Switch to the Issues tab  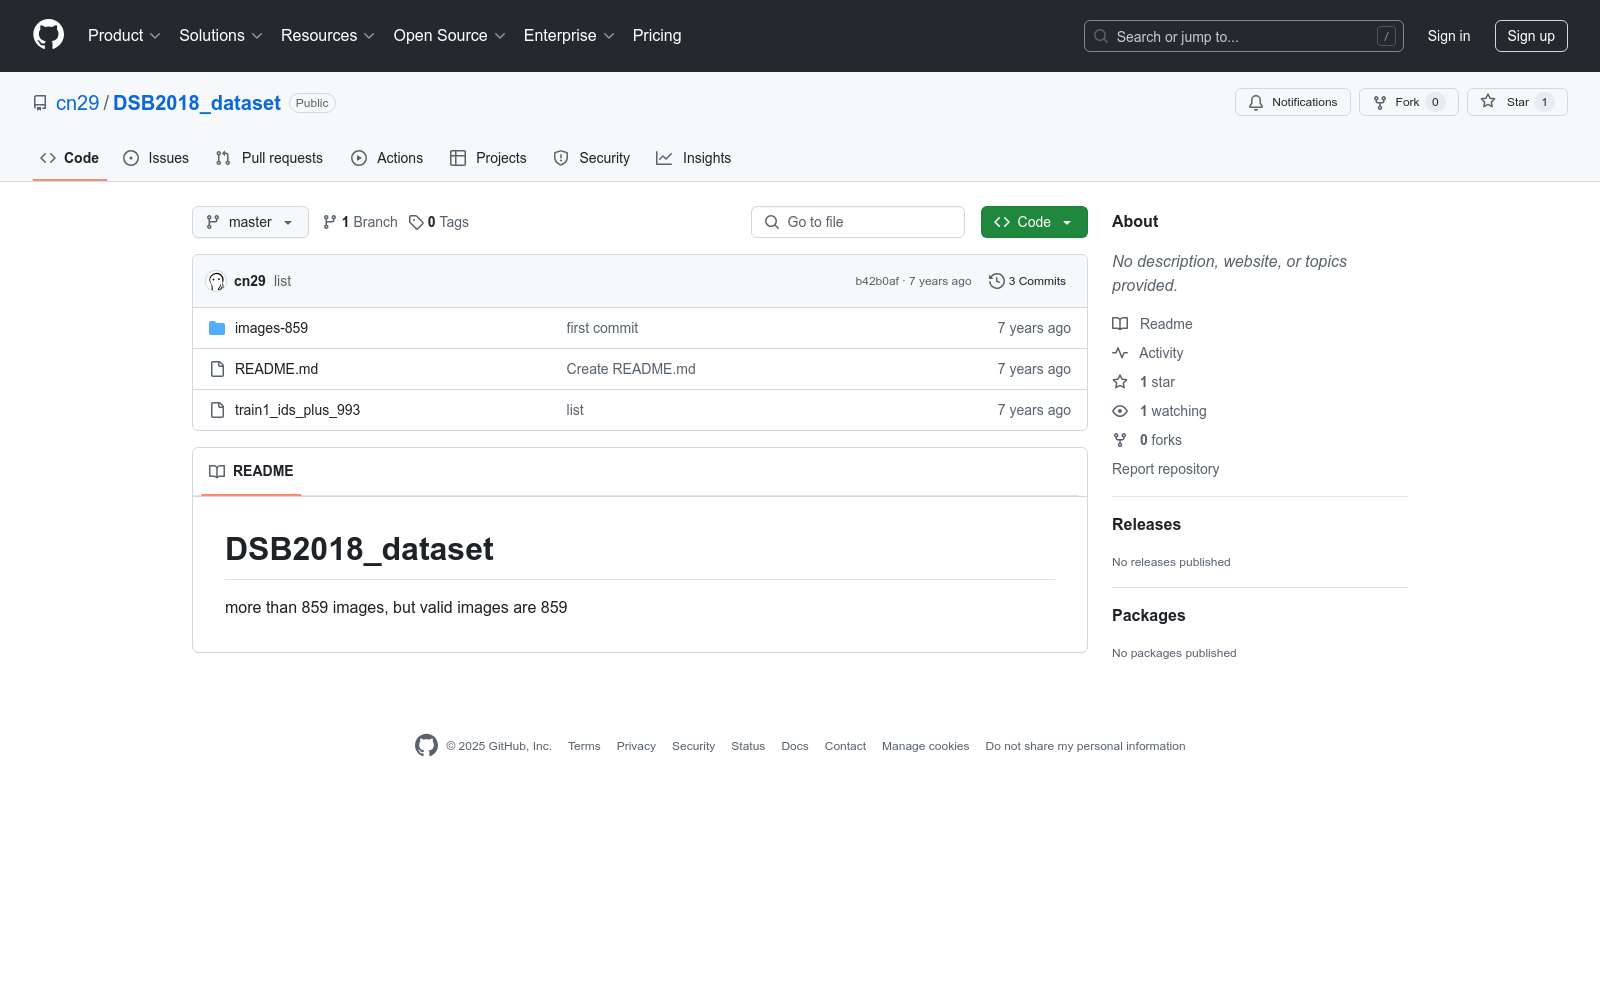click(156, 158)
